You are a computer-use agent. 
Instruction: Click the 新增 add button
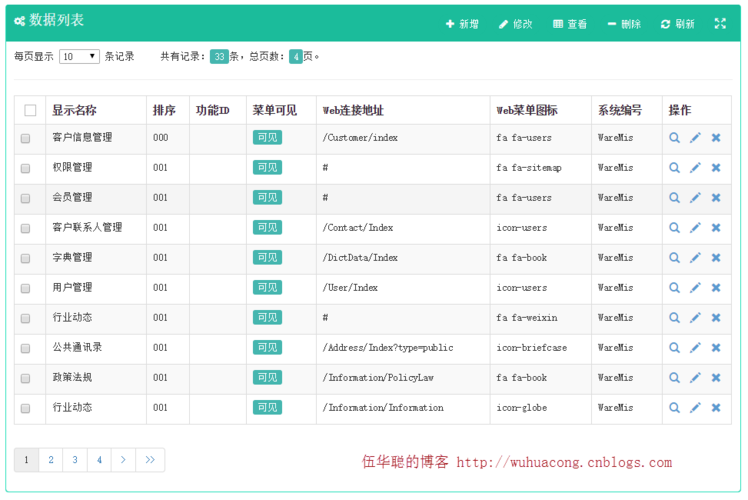tap(462, 24)
